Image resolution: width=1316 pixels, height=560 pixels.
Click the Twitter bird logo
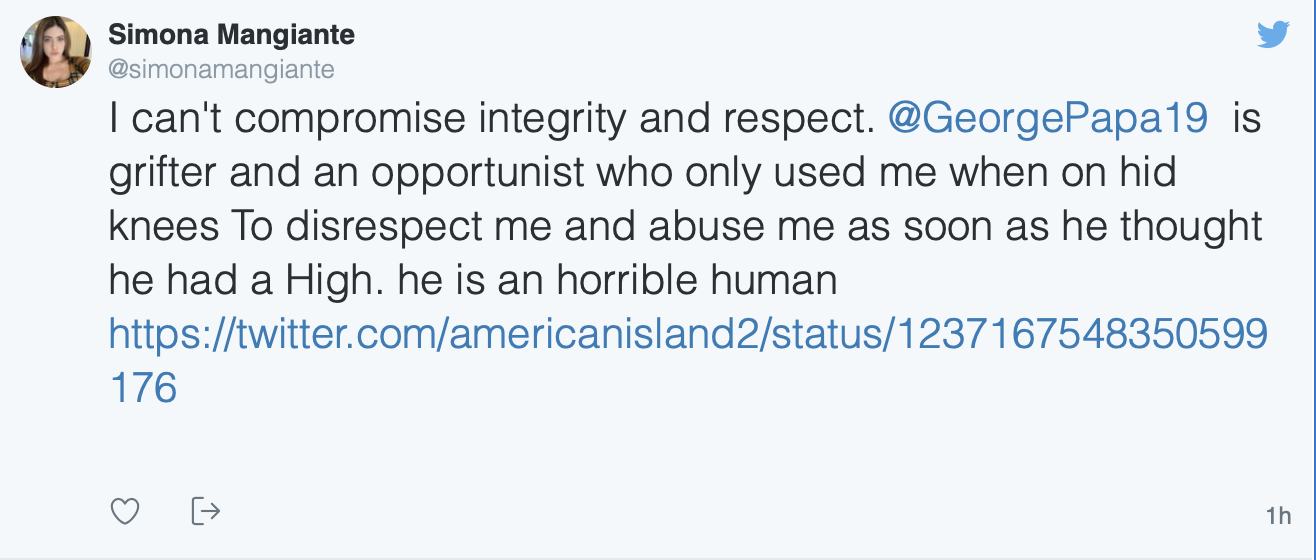pyautogui.click(x=1273, y=36)
